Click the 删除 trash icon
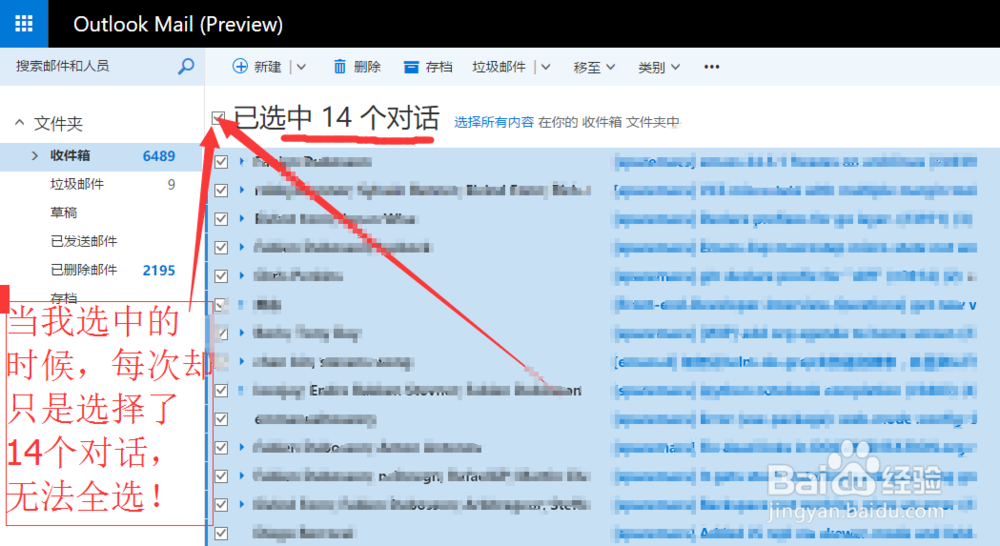This screenshot has height=546, width=1000. [x=340, y=66]
